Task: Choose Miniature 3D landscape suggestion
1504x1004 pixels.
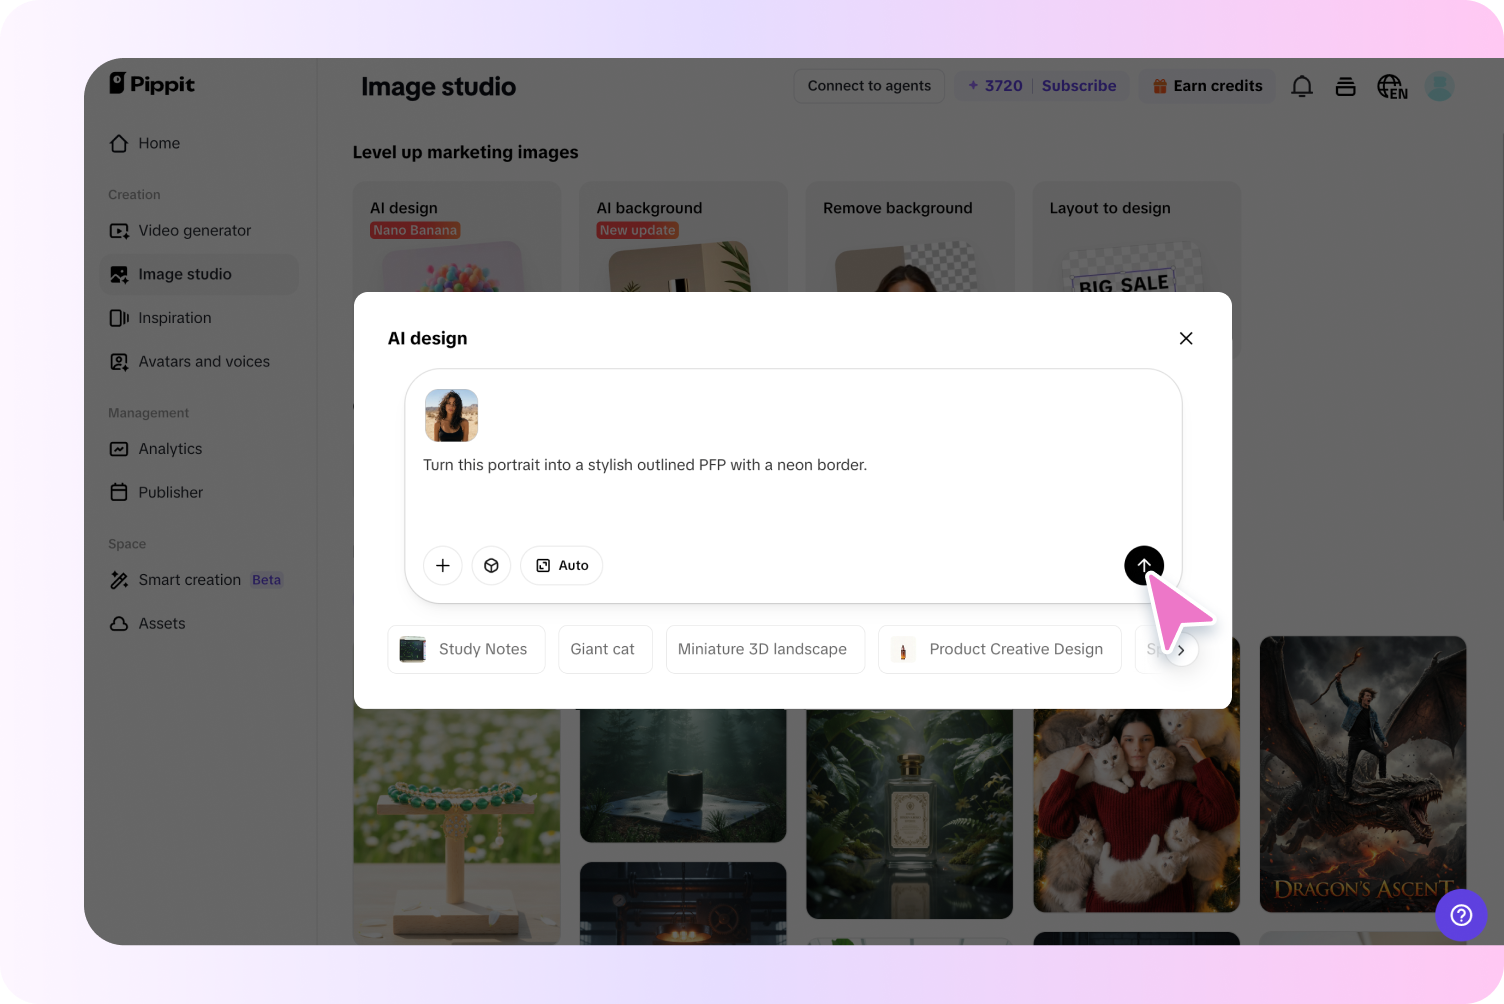Action: (x=765, y=649)
